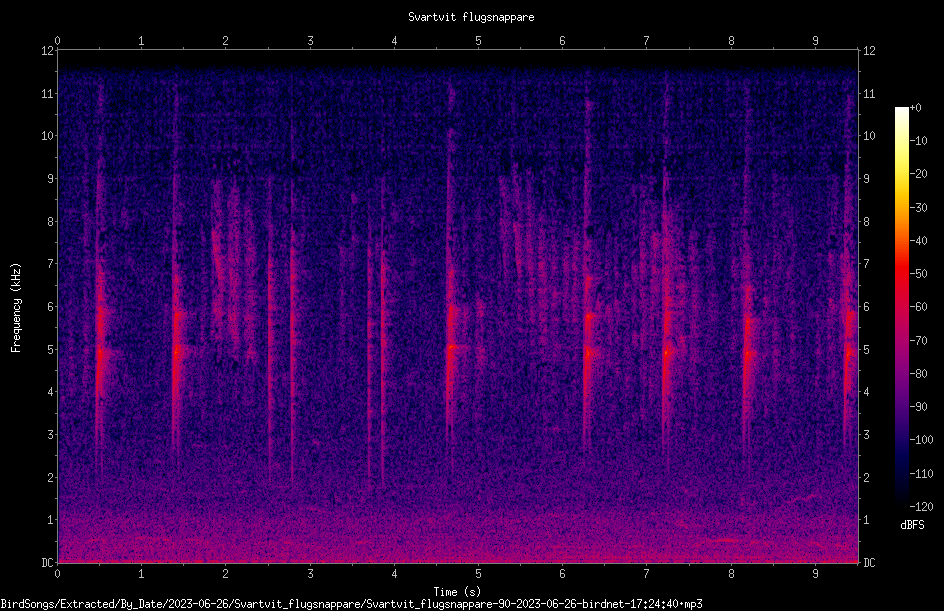
Task: Click the 8 tick label on the bottom time axis
Action: tap(731, 574)
